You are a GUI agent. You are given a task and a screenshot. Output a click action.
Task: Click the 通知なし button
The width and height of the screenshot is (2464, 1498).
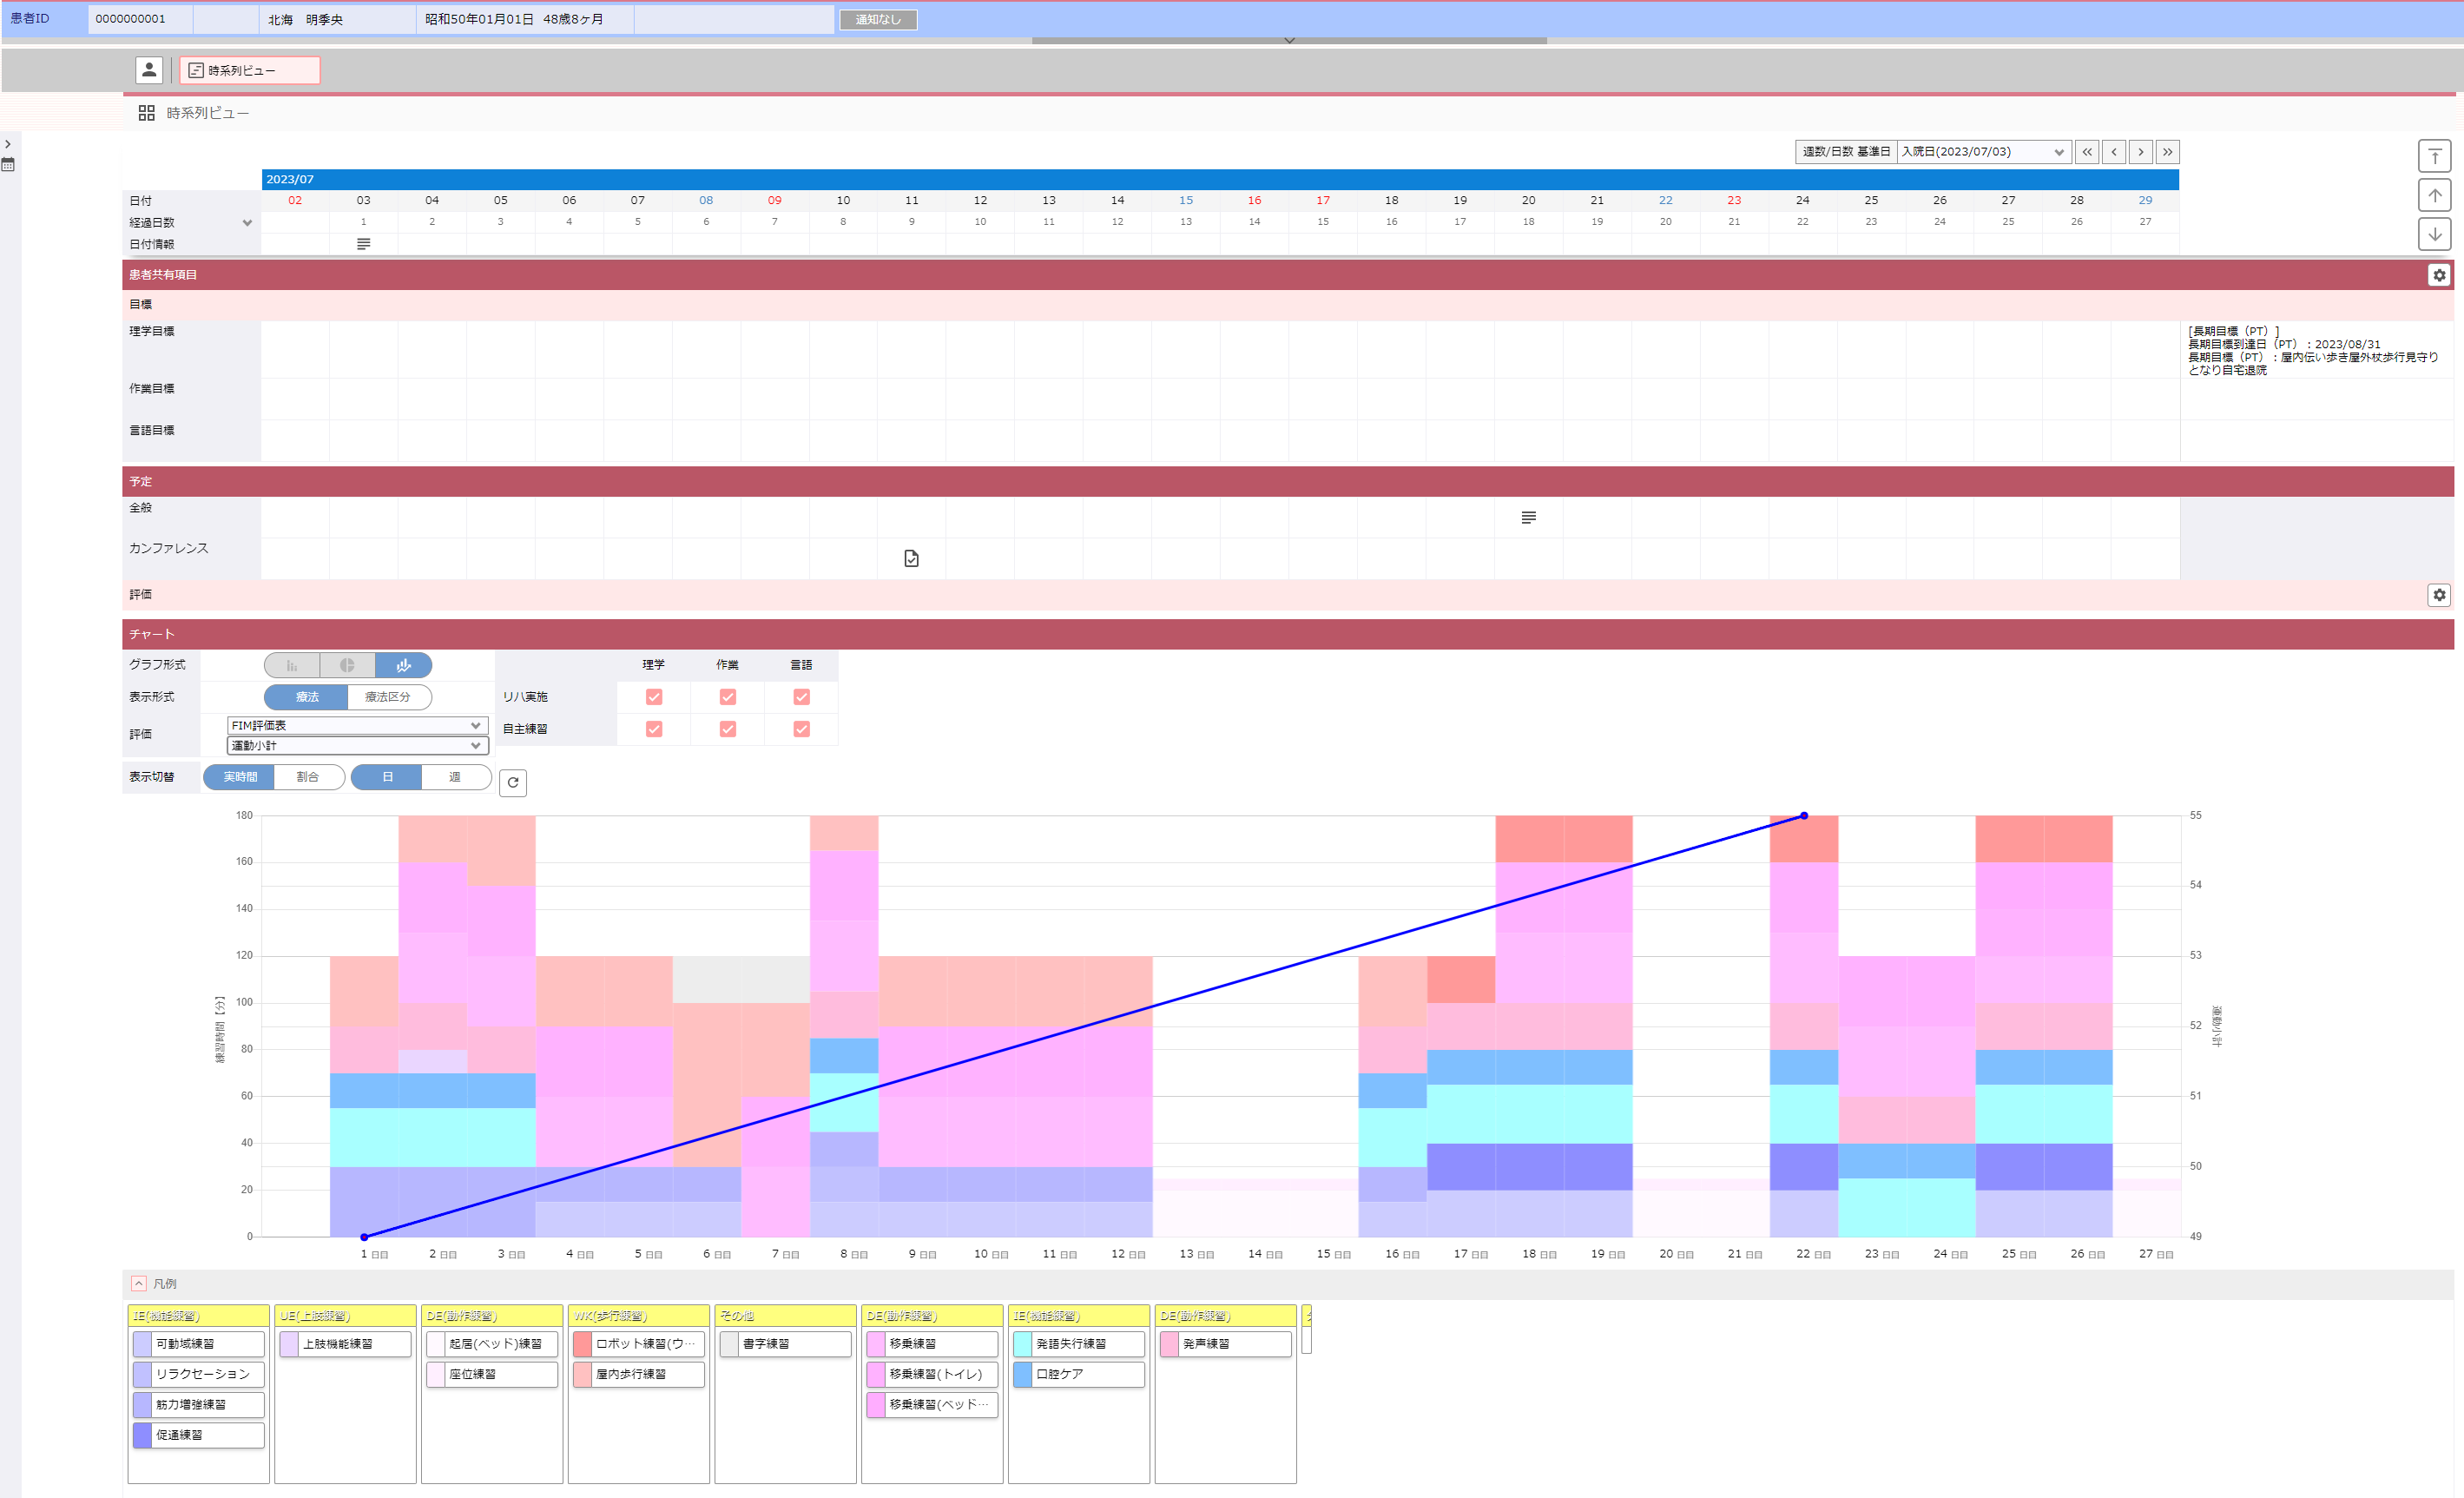[x=878, y=19]
